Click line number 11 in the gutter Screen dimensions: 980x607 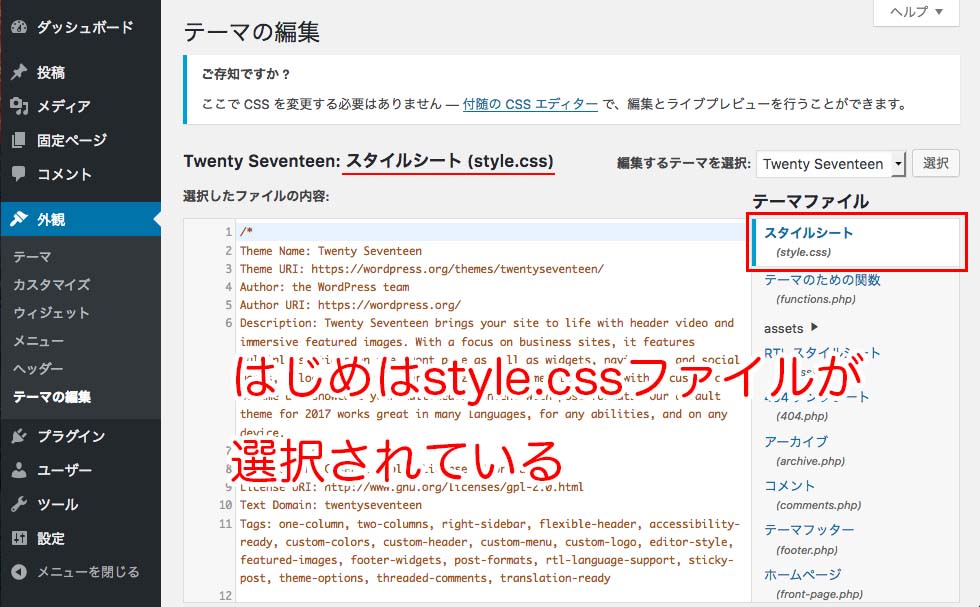226,523
